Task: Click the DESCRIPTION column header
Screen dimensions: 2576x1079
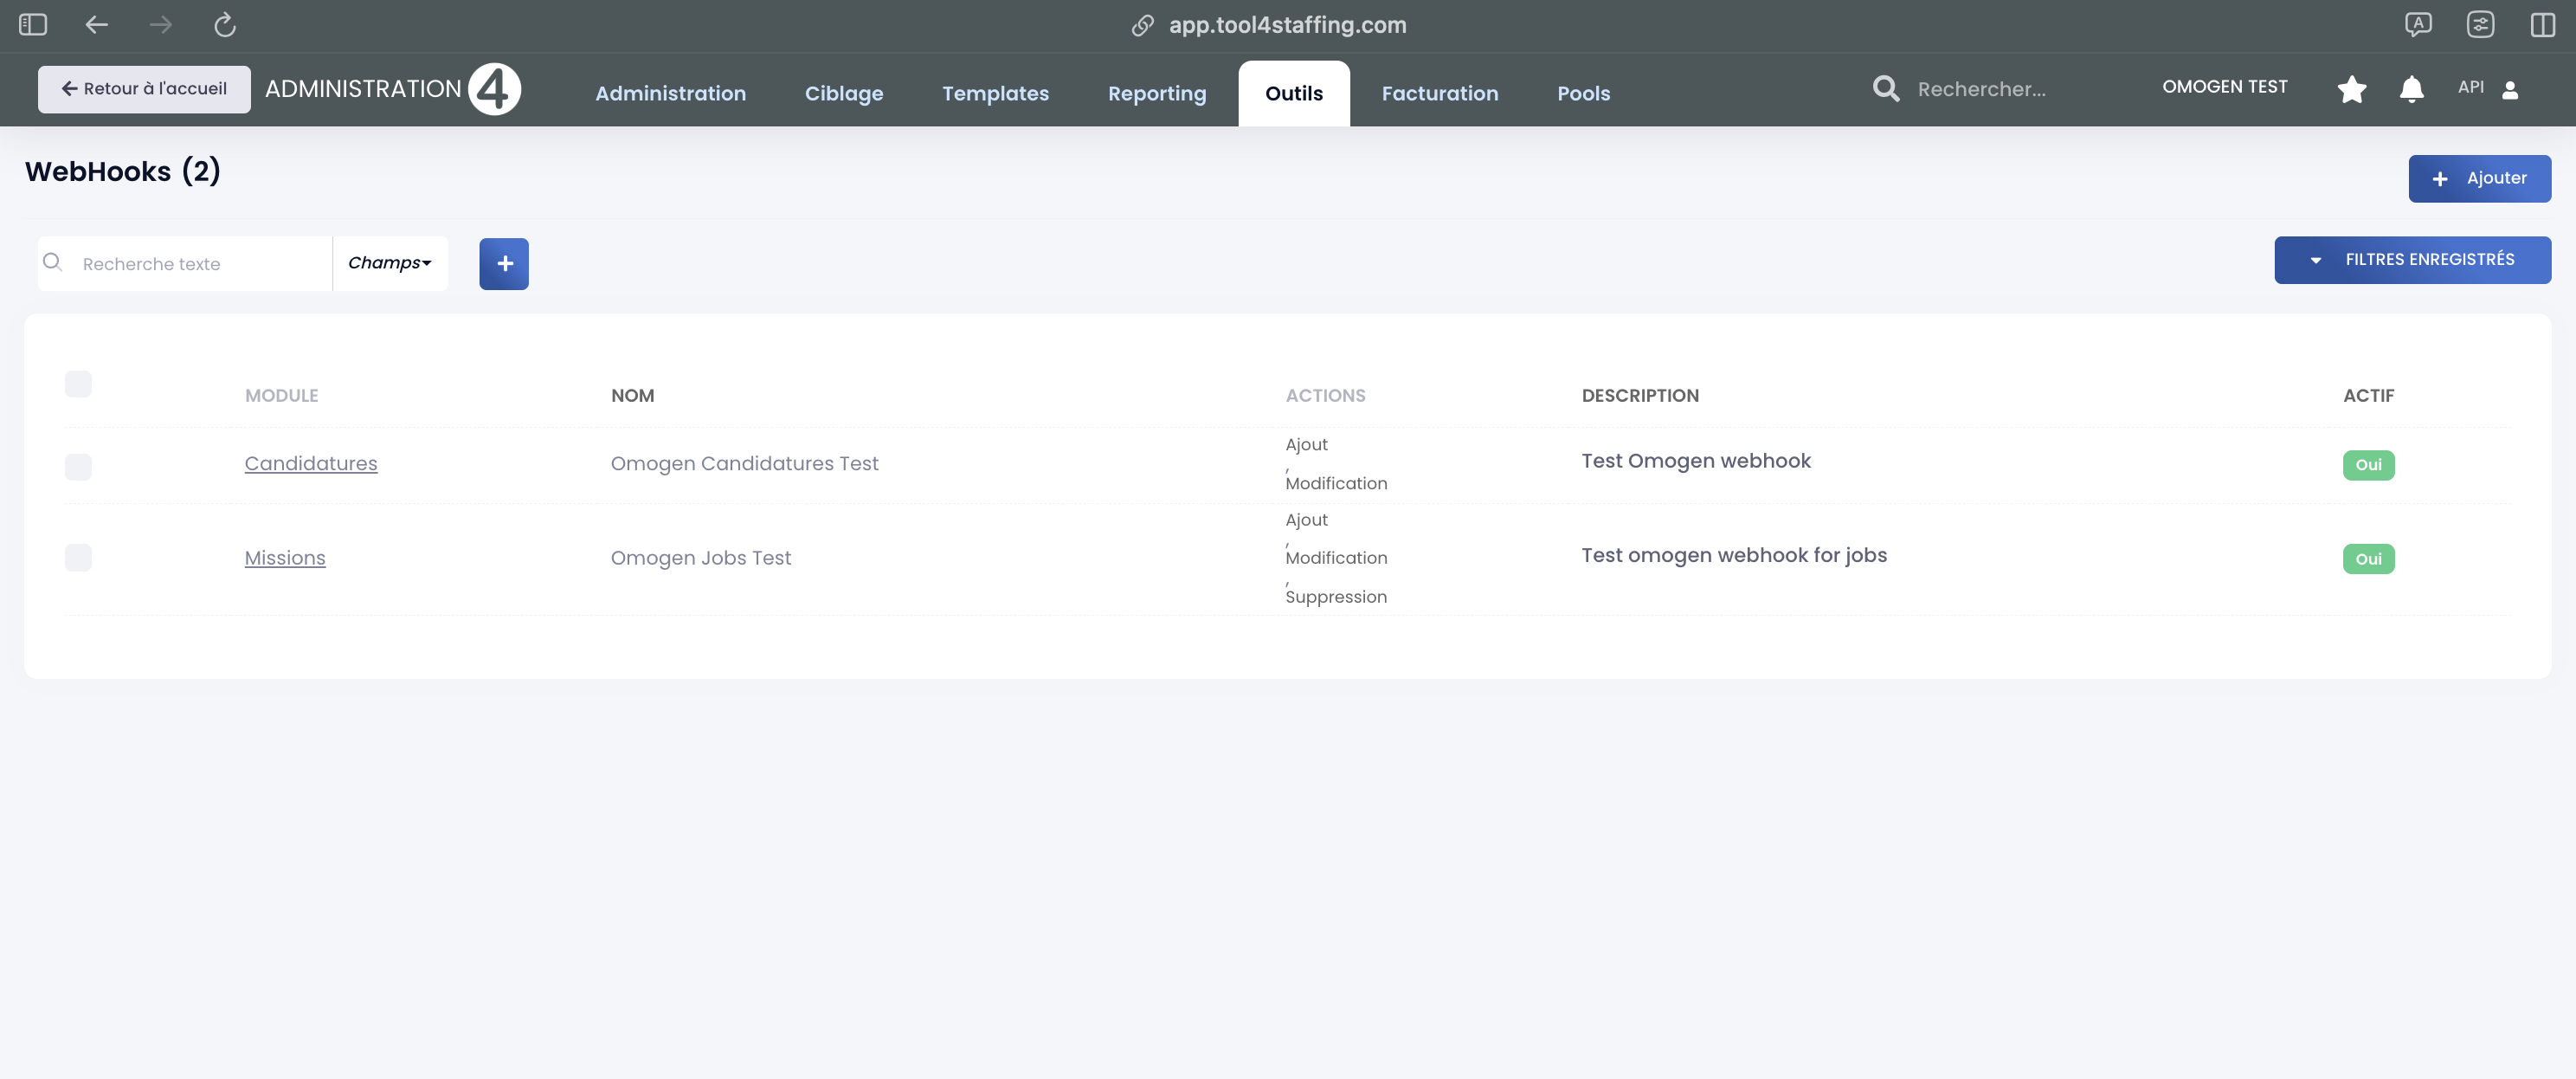Action: point(1640,396)
